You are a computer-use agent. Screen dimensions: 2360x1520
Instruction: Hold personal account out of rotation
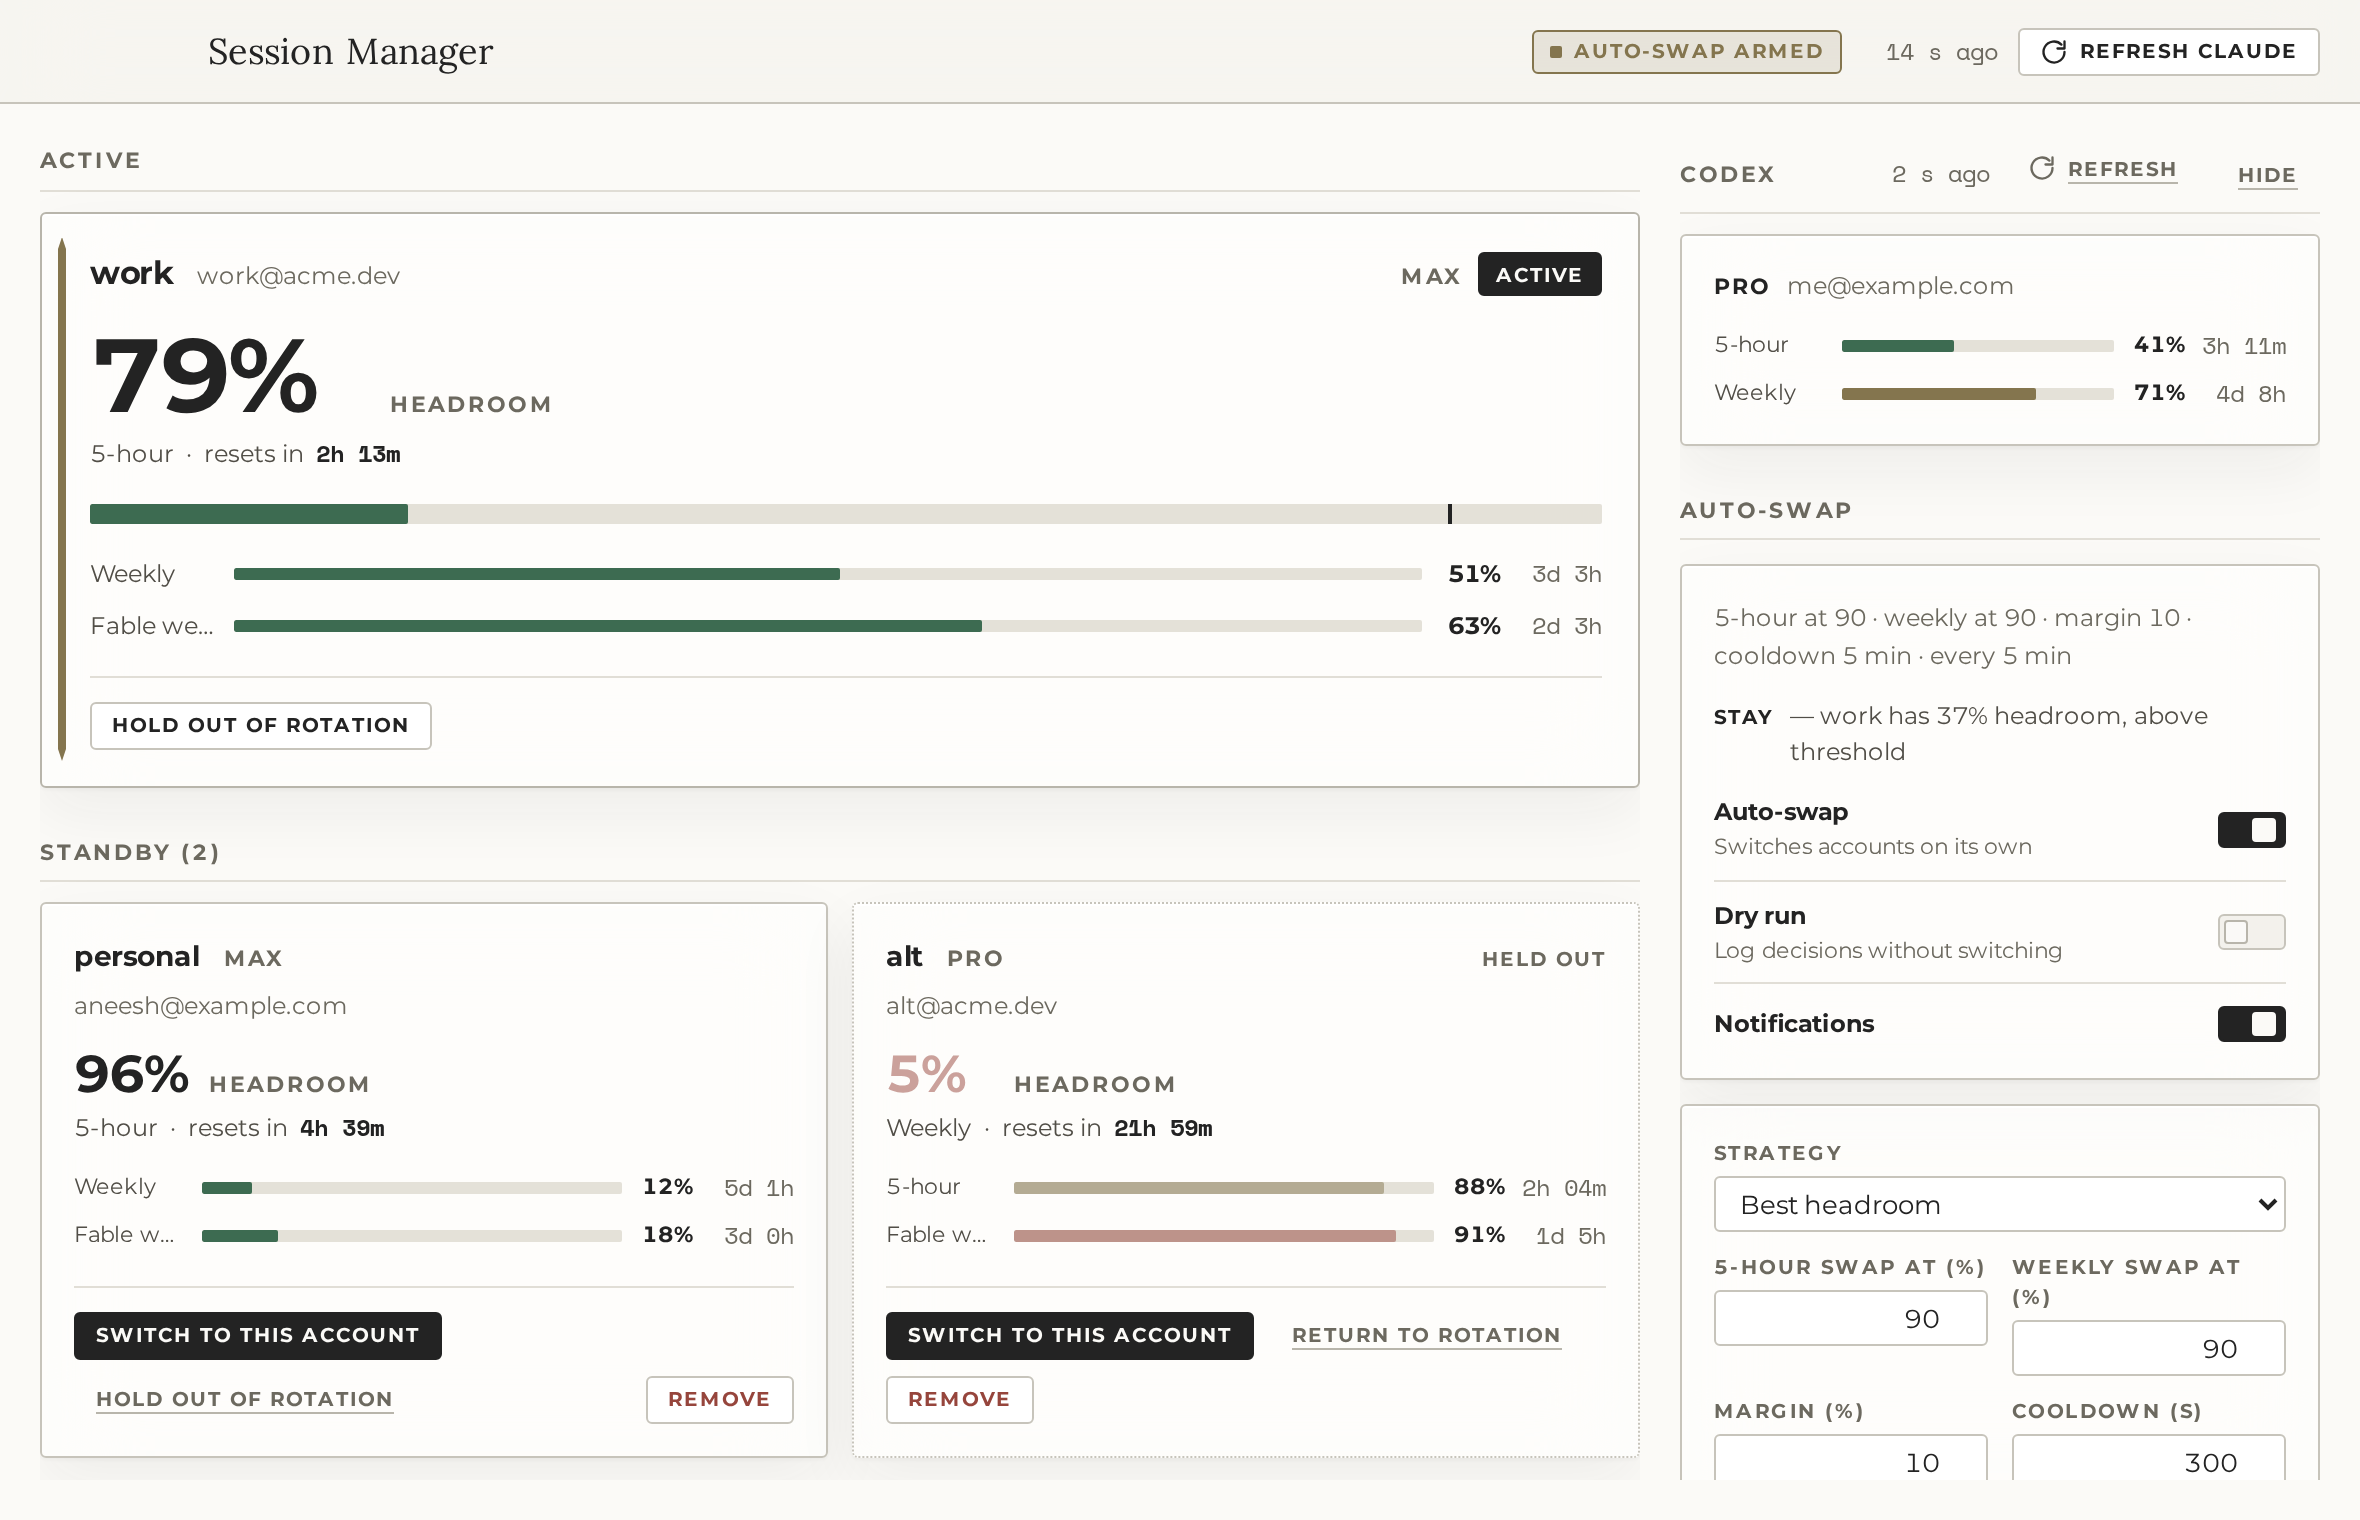(x=244, y=1399)
